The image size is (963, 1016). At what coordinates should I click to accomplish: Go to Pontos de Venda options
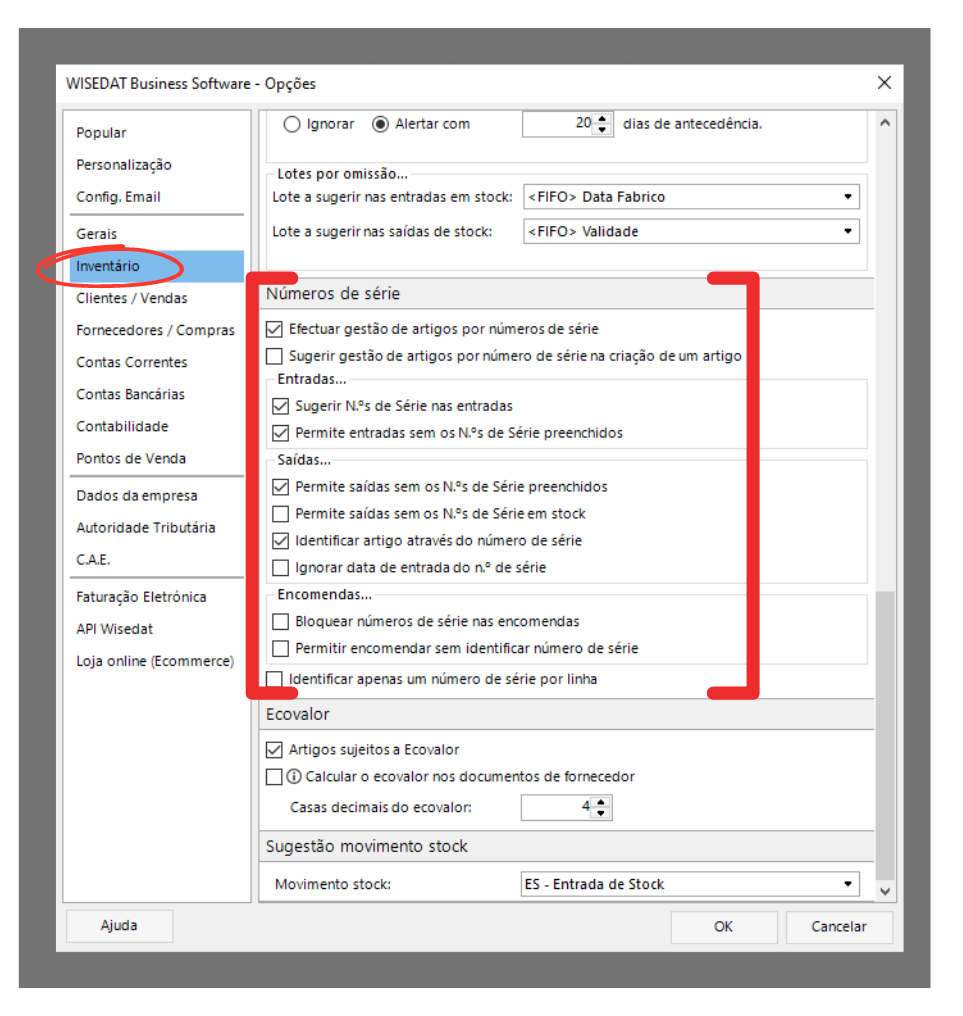(x=130, y=458)
